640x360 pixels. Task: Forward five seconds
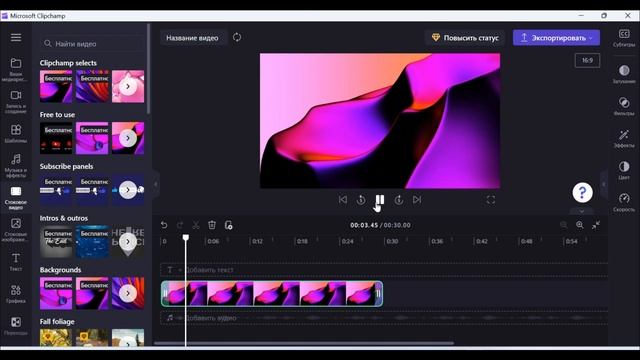[399, 200]
